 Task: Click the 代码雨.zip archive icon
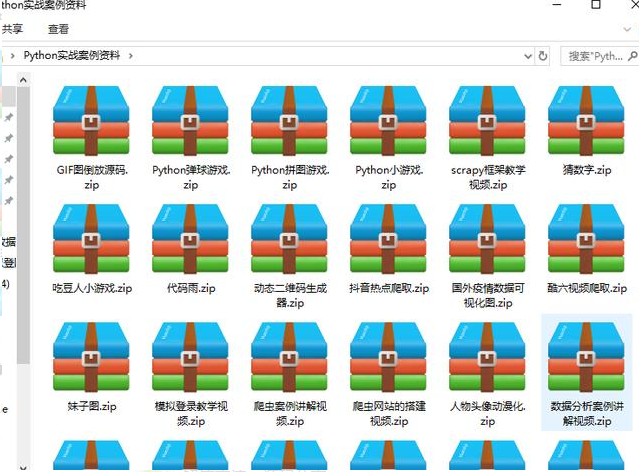(190, 239)
